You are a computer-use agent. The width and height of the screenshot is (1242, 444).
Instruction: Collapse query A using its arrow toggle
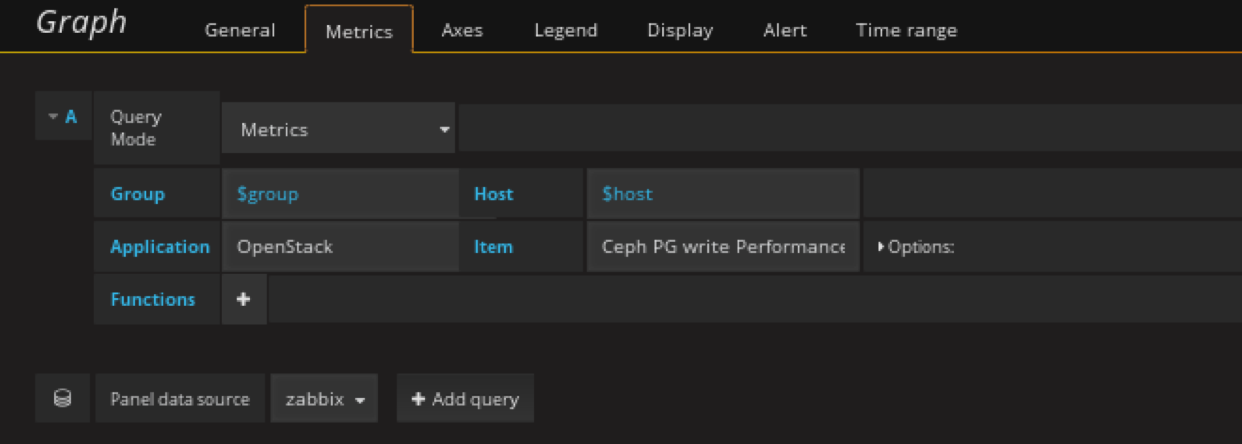point(53,117)
